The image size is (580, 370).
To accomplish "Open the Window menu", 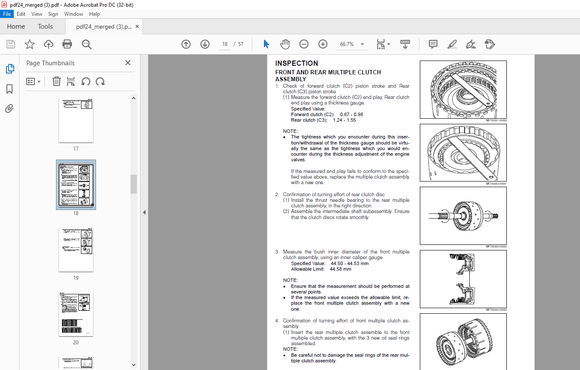I will [x=73, y=14].
